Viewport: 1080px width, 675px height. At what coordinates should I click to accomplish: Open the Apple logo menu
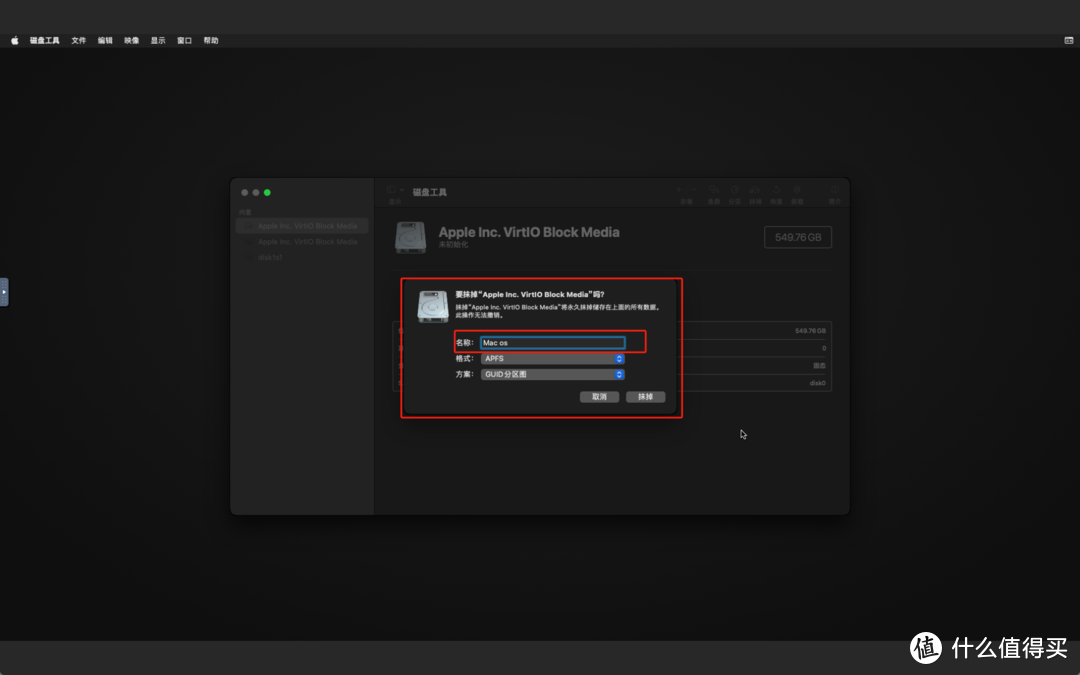coord(15,41)
